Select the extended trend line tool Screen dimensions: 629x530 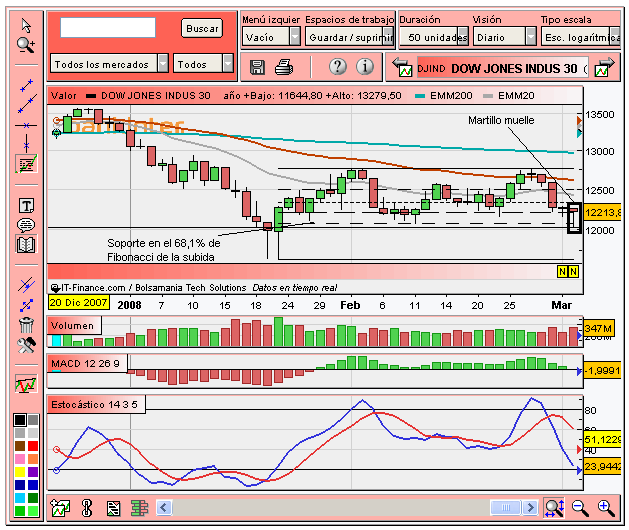click(x=27, y=104)
